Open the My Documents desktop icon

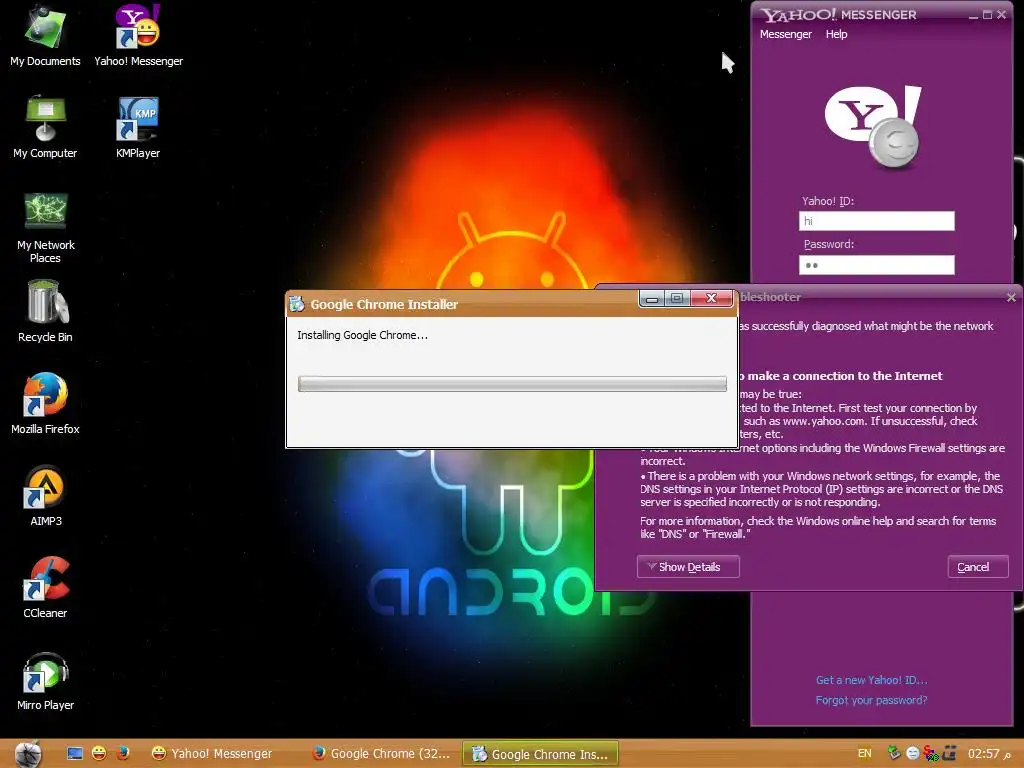click(x=45, y=36)
